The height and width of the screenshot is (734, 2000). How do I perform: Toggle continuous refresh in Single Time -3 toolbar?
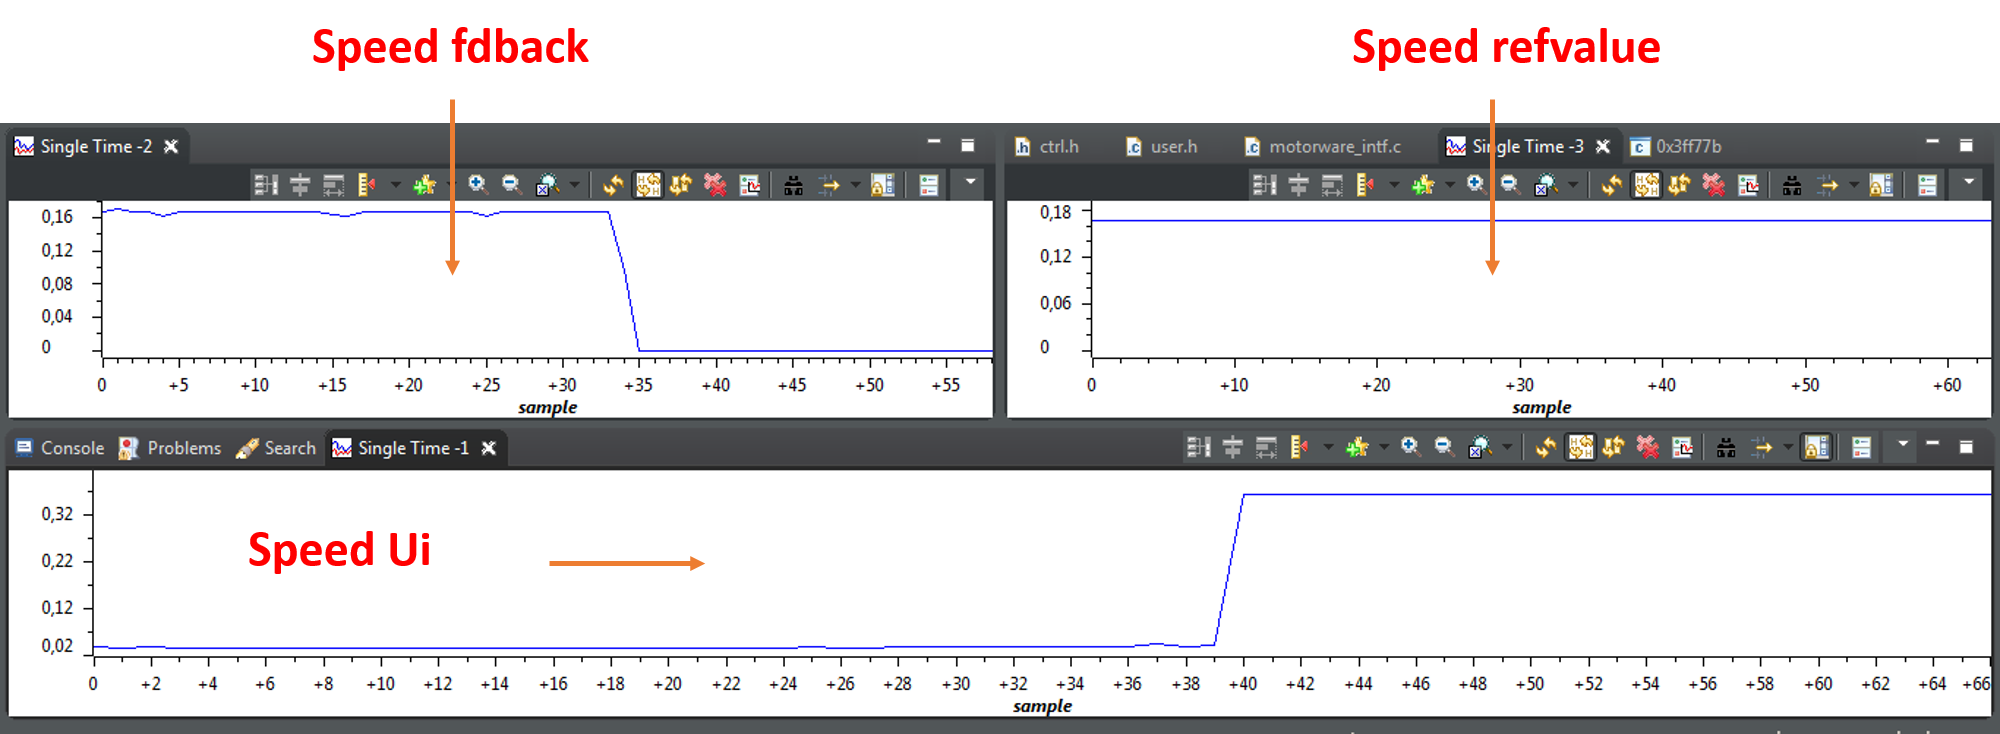(x=1646, y=185)
